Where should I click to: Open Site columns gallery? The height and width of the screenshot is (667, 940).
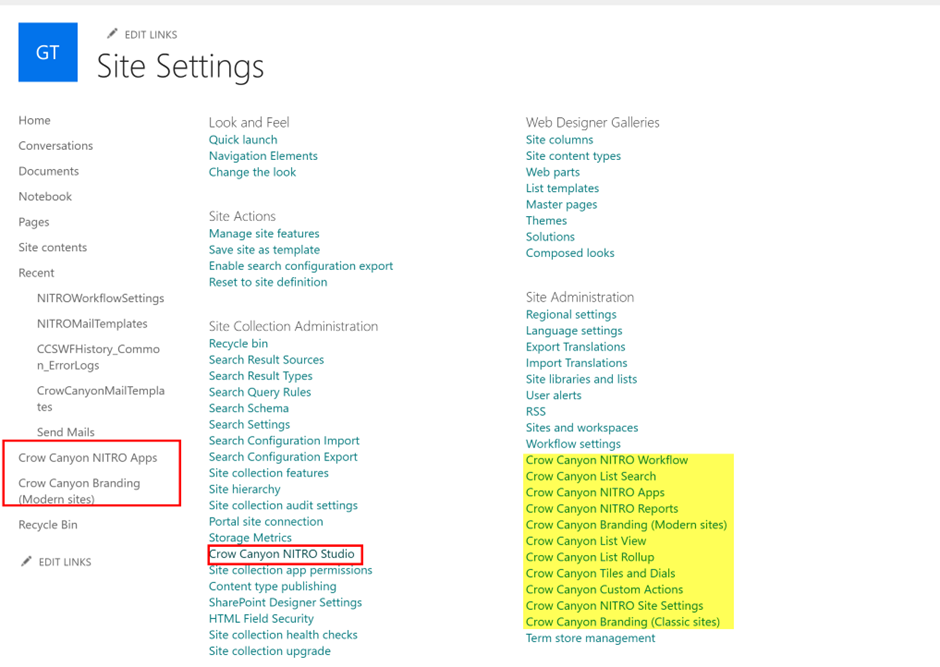pyautogui.click(x=559, y=139)
